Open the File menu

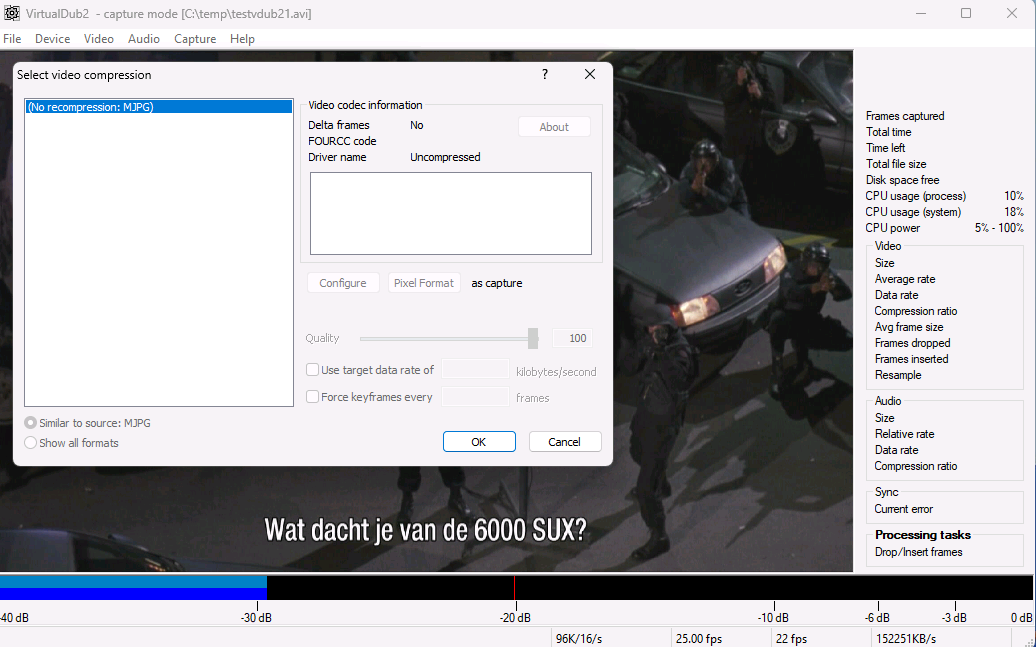[12, 39]
